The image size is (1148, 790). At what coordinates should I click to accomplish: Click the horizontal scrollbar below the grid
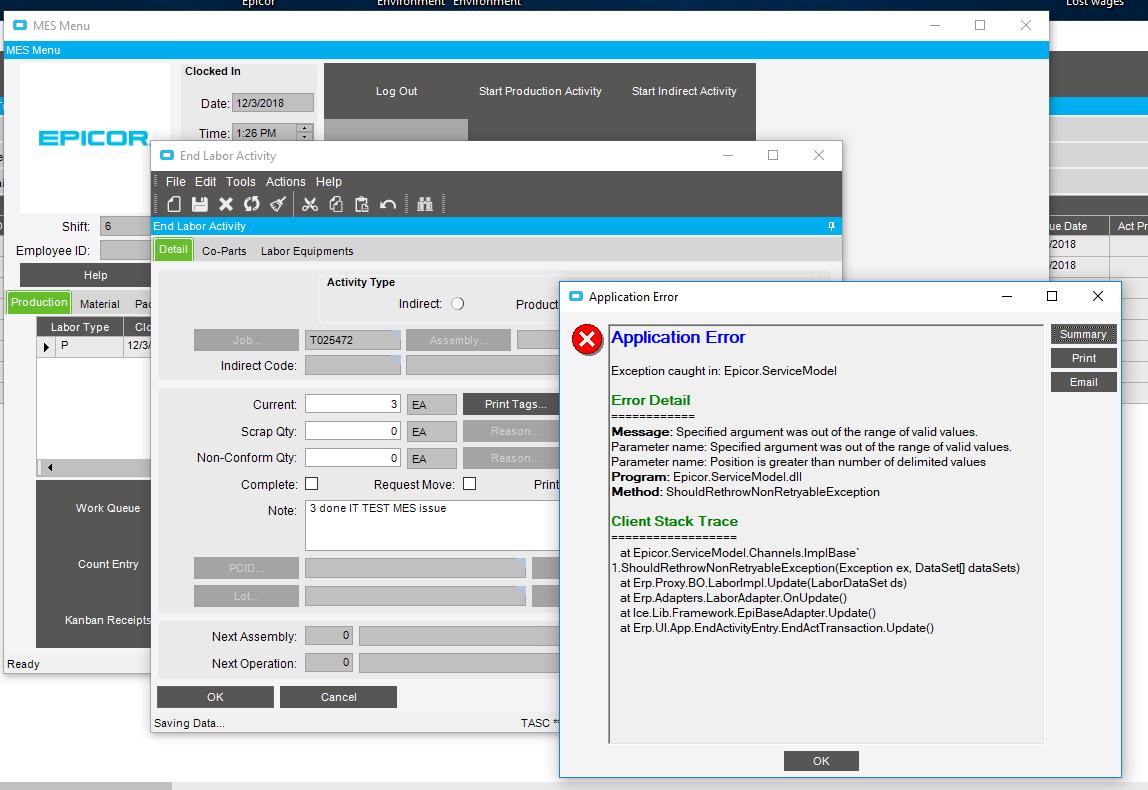93,467
